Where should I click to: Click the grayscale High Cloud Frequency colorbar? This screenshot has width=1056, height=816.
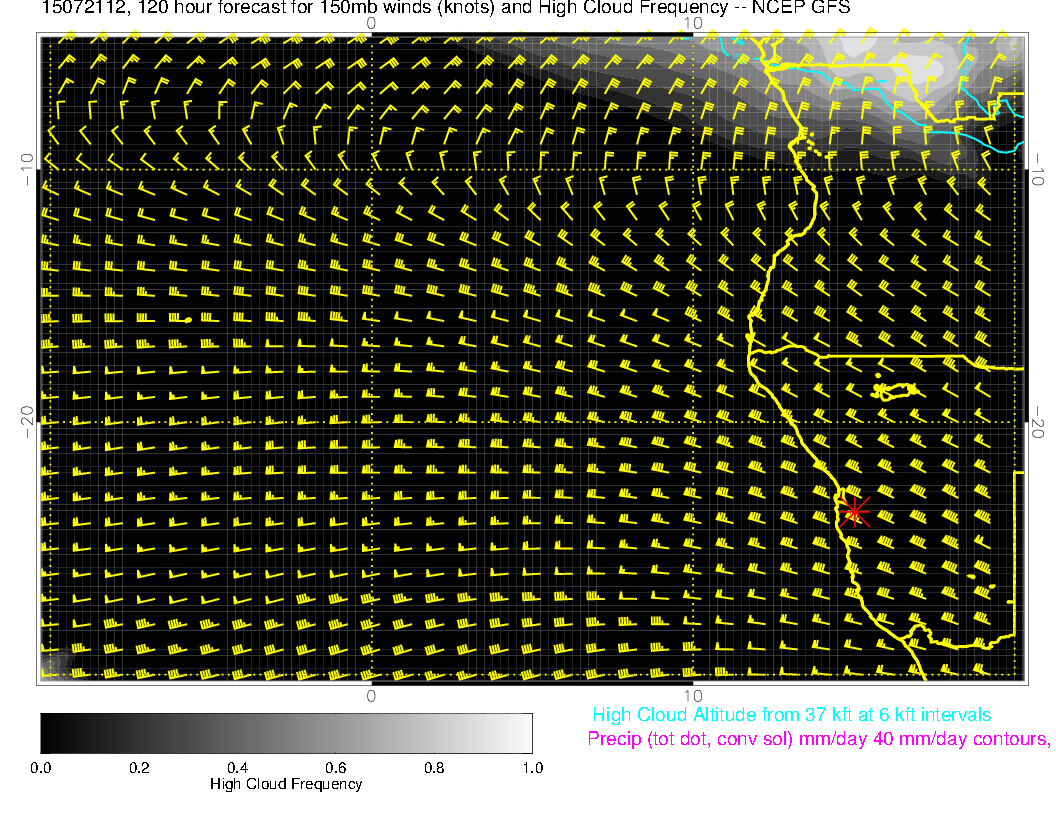[286, 733]
